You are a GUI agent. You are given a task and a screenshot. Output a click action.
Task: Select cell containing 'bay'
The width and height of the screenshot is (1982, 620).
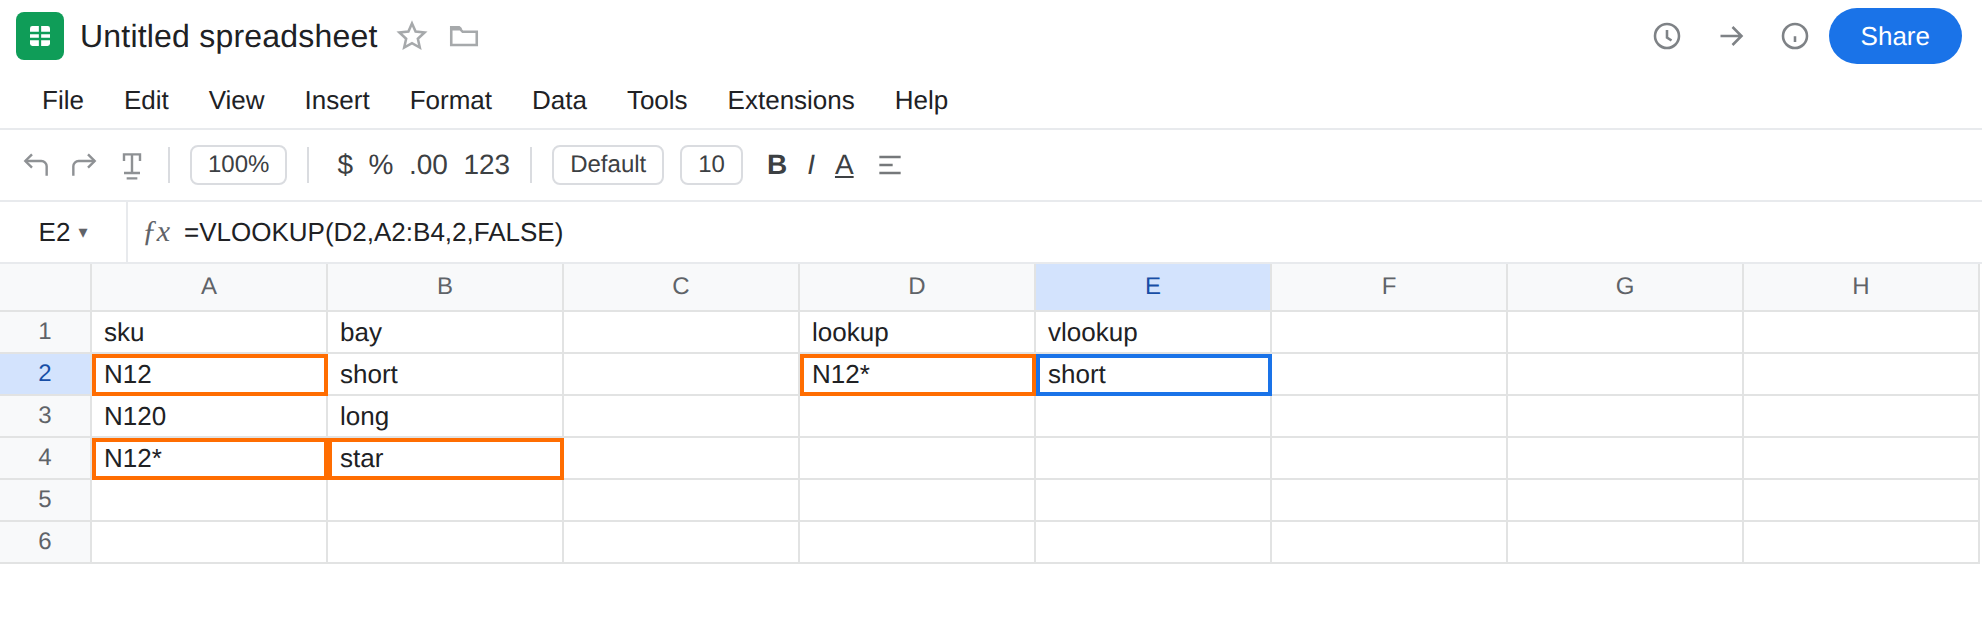tap(445, 332)
